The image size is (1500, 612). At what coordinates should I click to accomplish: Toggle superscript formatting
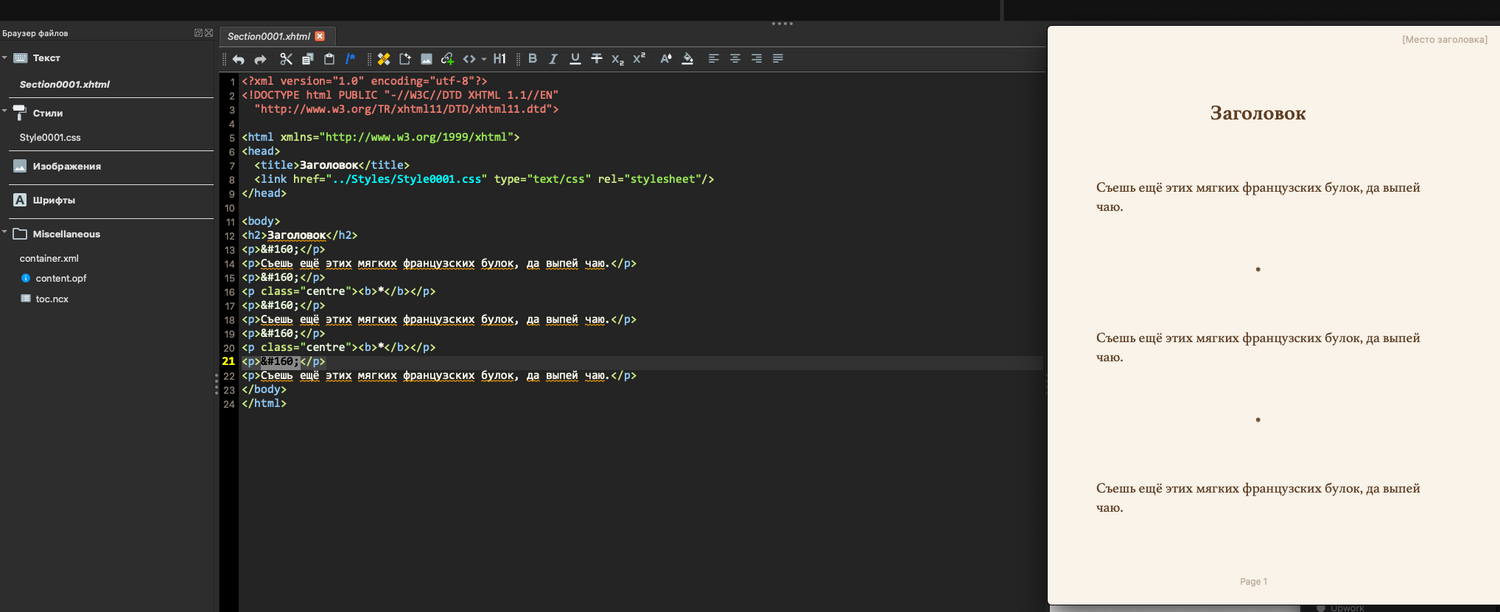tap(639, 58)
